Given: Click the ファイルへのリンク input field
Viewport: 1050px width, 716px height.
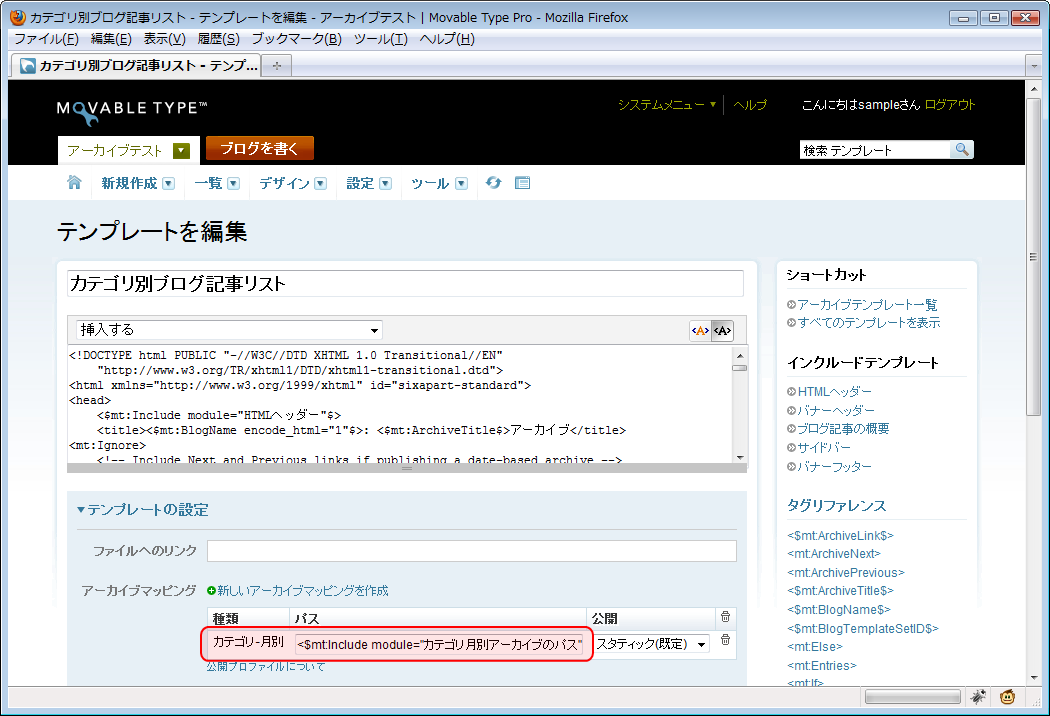Looking at the screenshot, I should click(x=471, y=551).
